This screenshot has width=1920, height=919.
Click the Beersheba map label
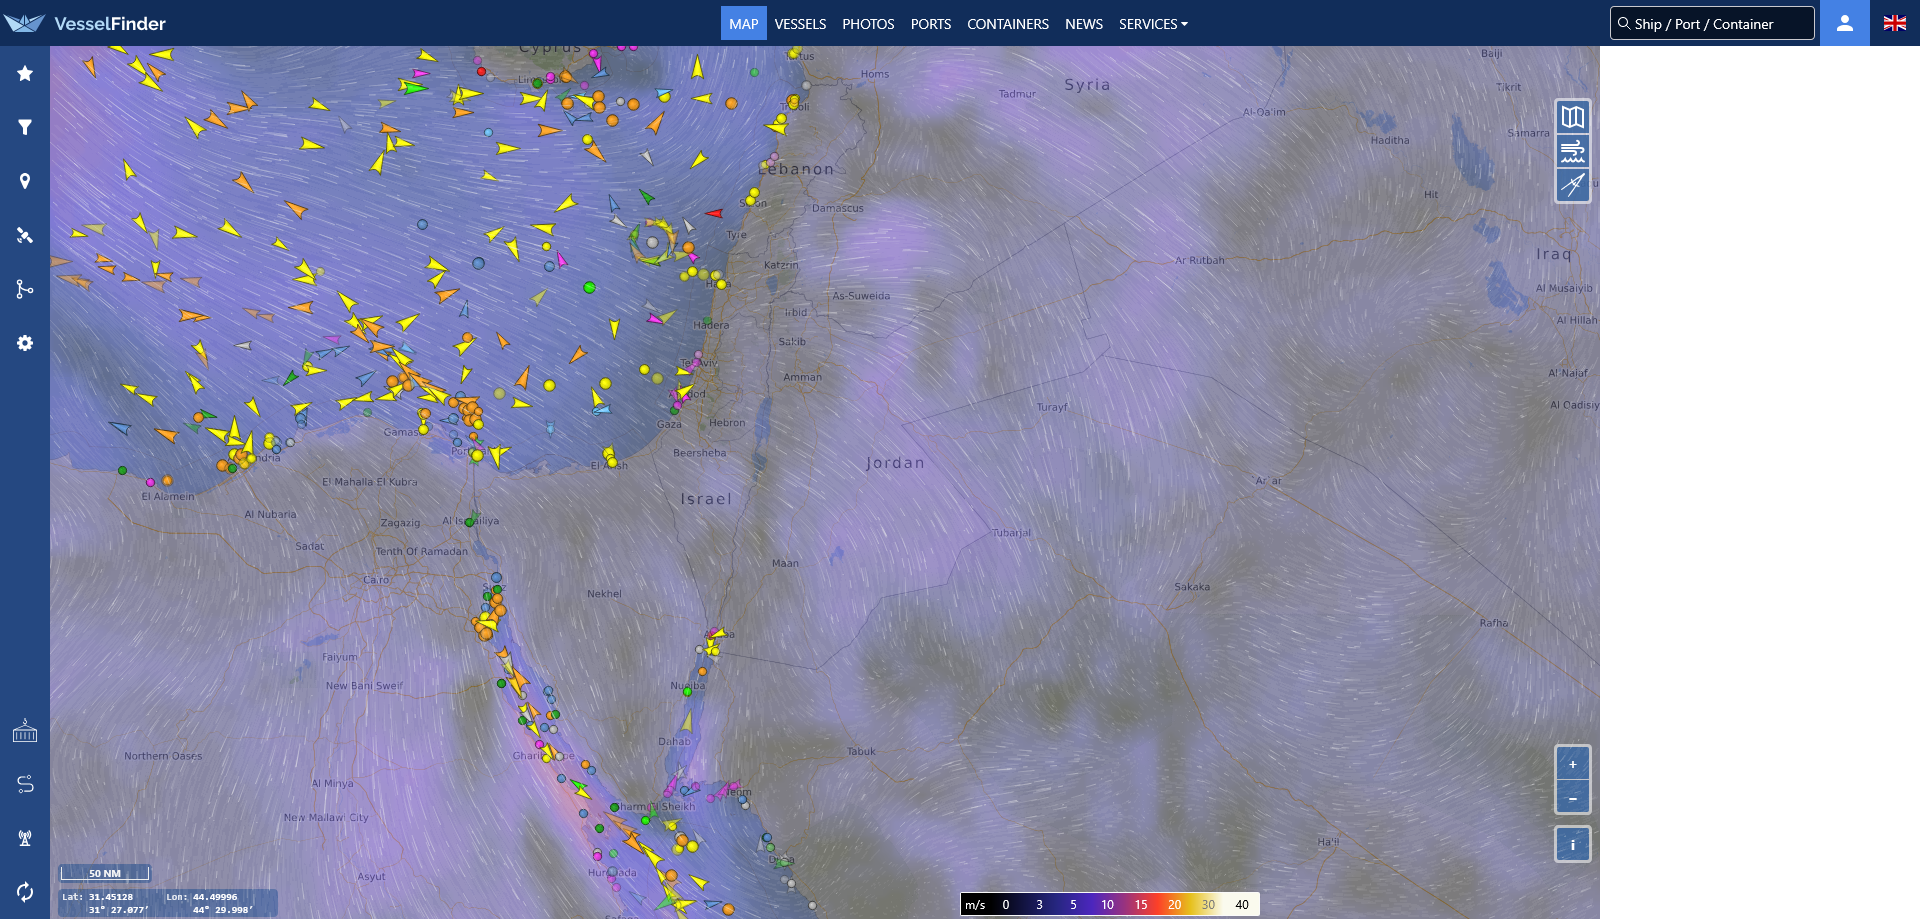(699, 453)
